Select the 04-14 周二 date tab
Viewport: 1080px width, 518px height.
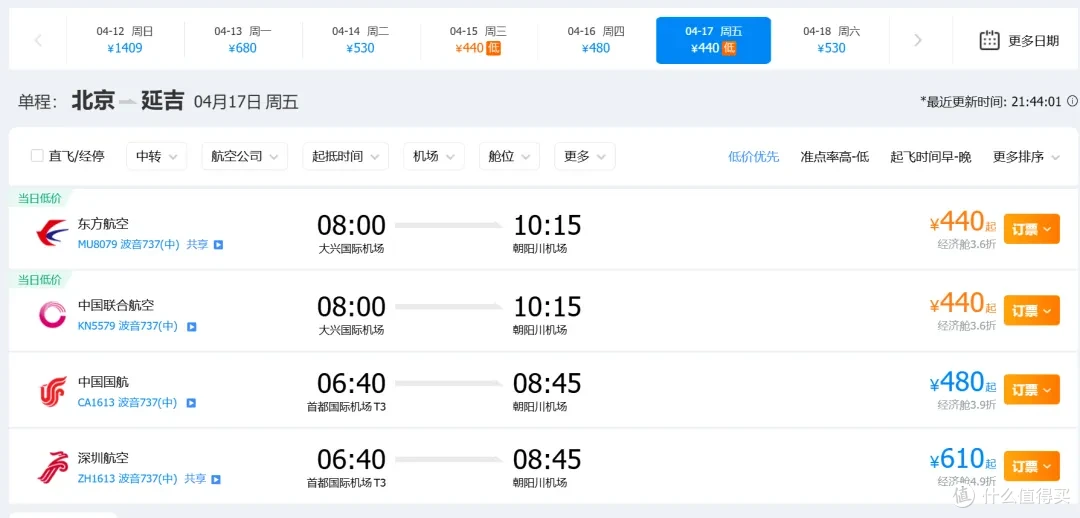(360, 40)
